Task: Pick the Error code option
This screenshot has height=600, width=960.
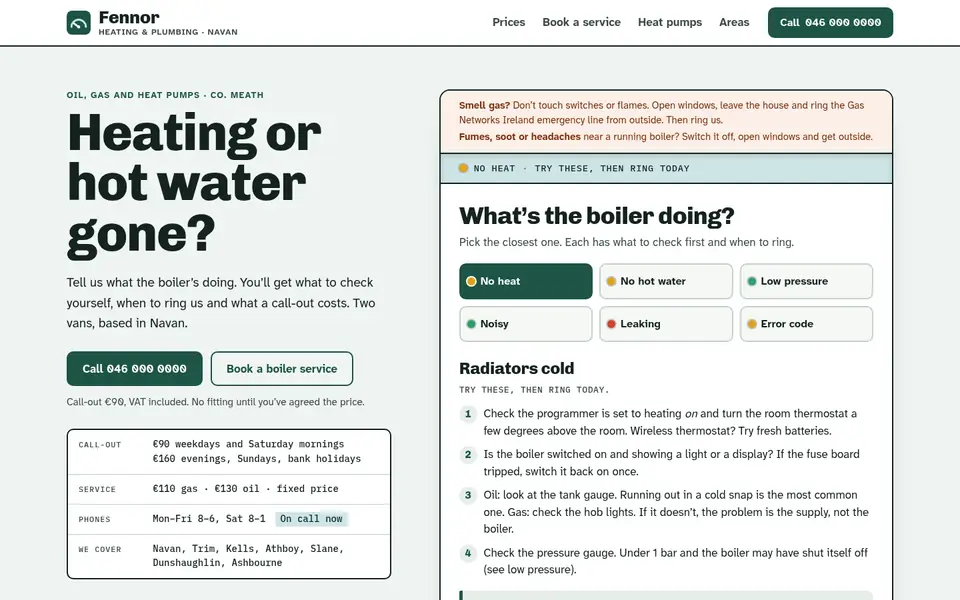Action: (806, 324)
